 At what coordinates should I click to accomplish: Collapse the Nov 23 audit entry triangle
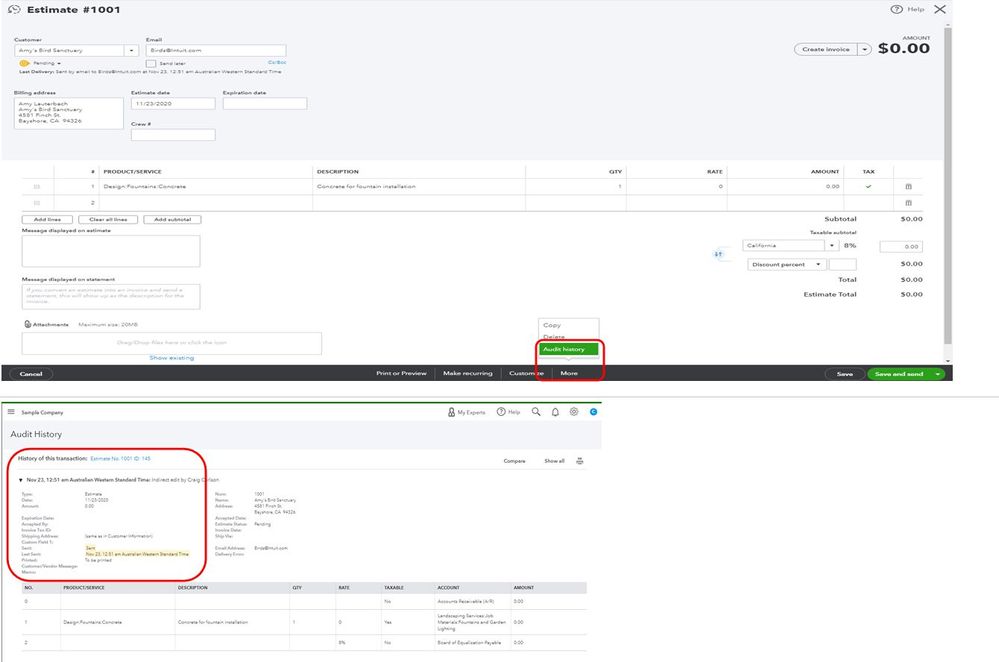(x=20, y=480)
